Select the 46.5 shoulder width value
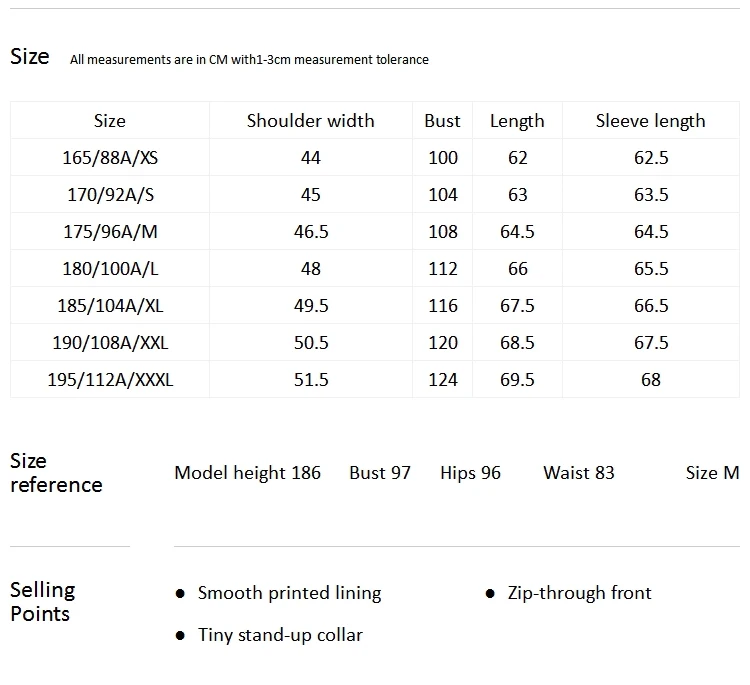Image resolution: width=750 pixels, height=685 pixels. (x=311, y=232)
